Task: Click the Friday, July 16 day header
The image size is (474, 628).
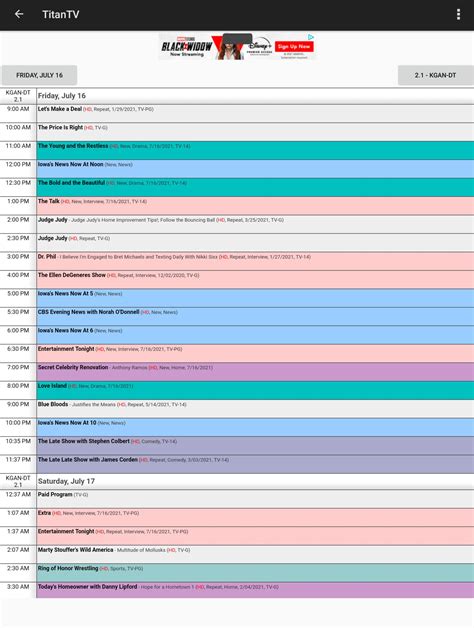Action: (x=255, y=96)
